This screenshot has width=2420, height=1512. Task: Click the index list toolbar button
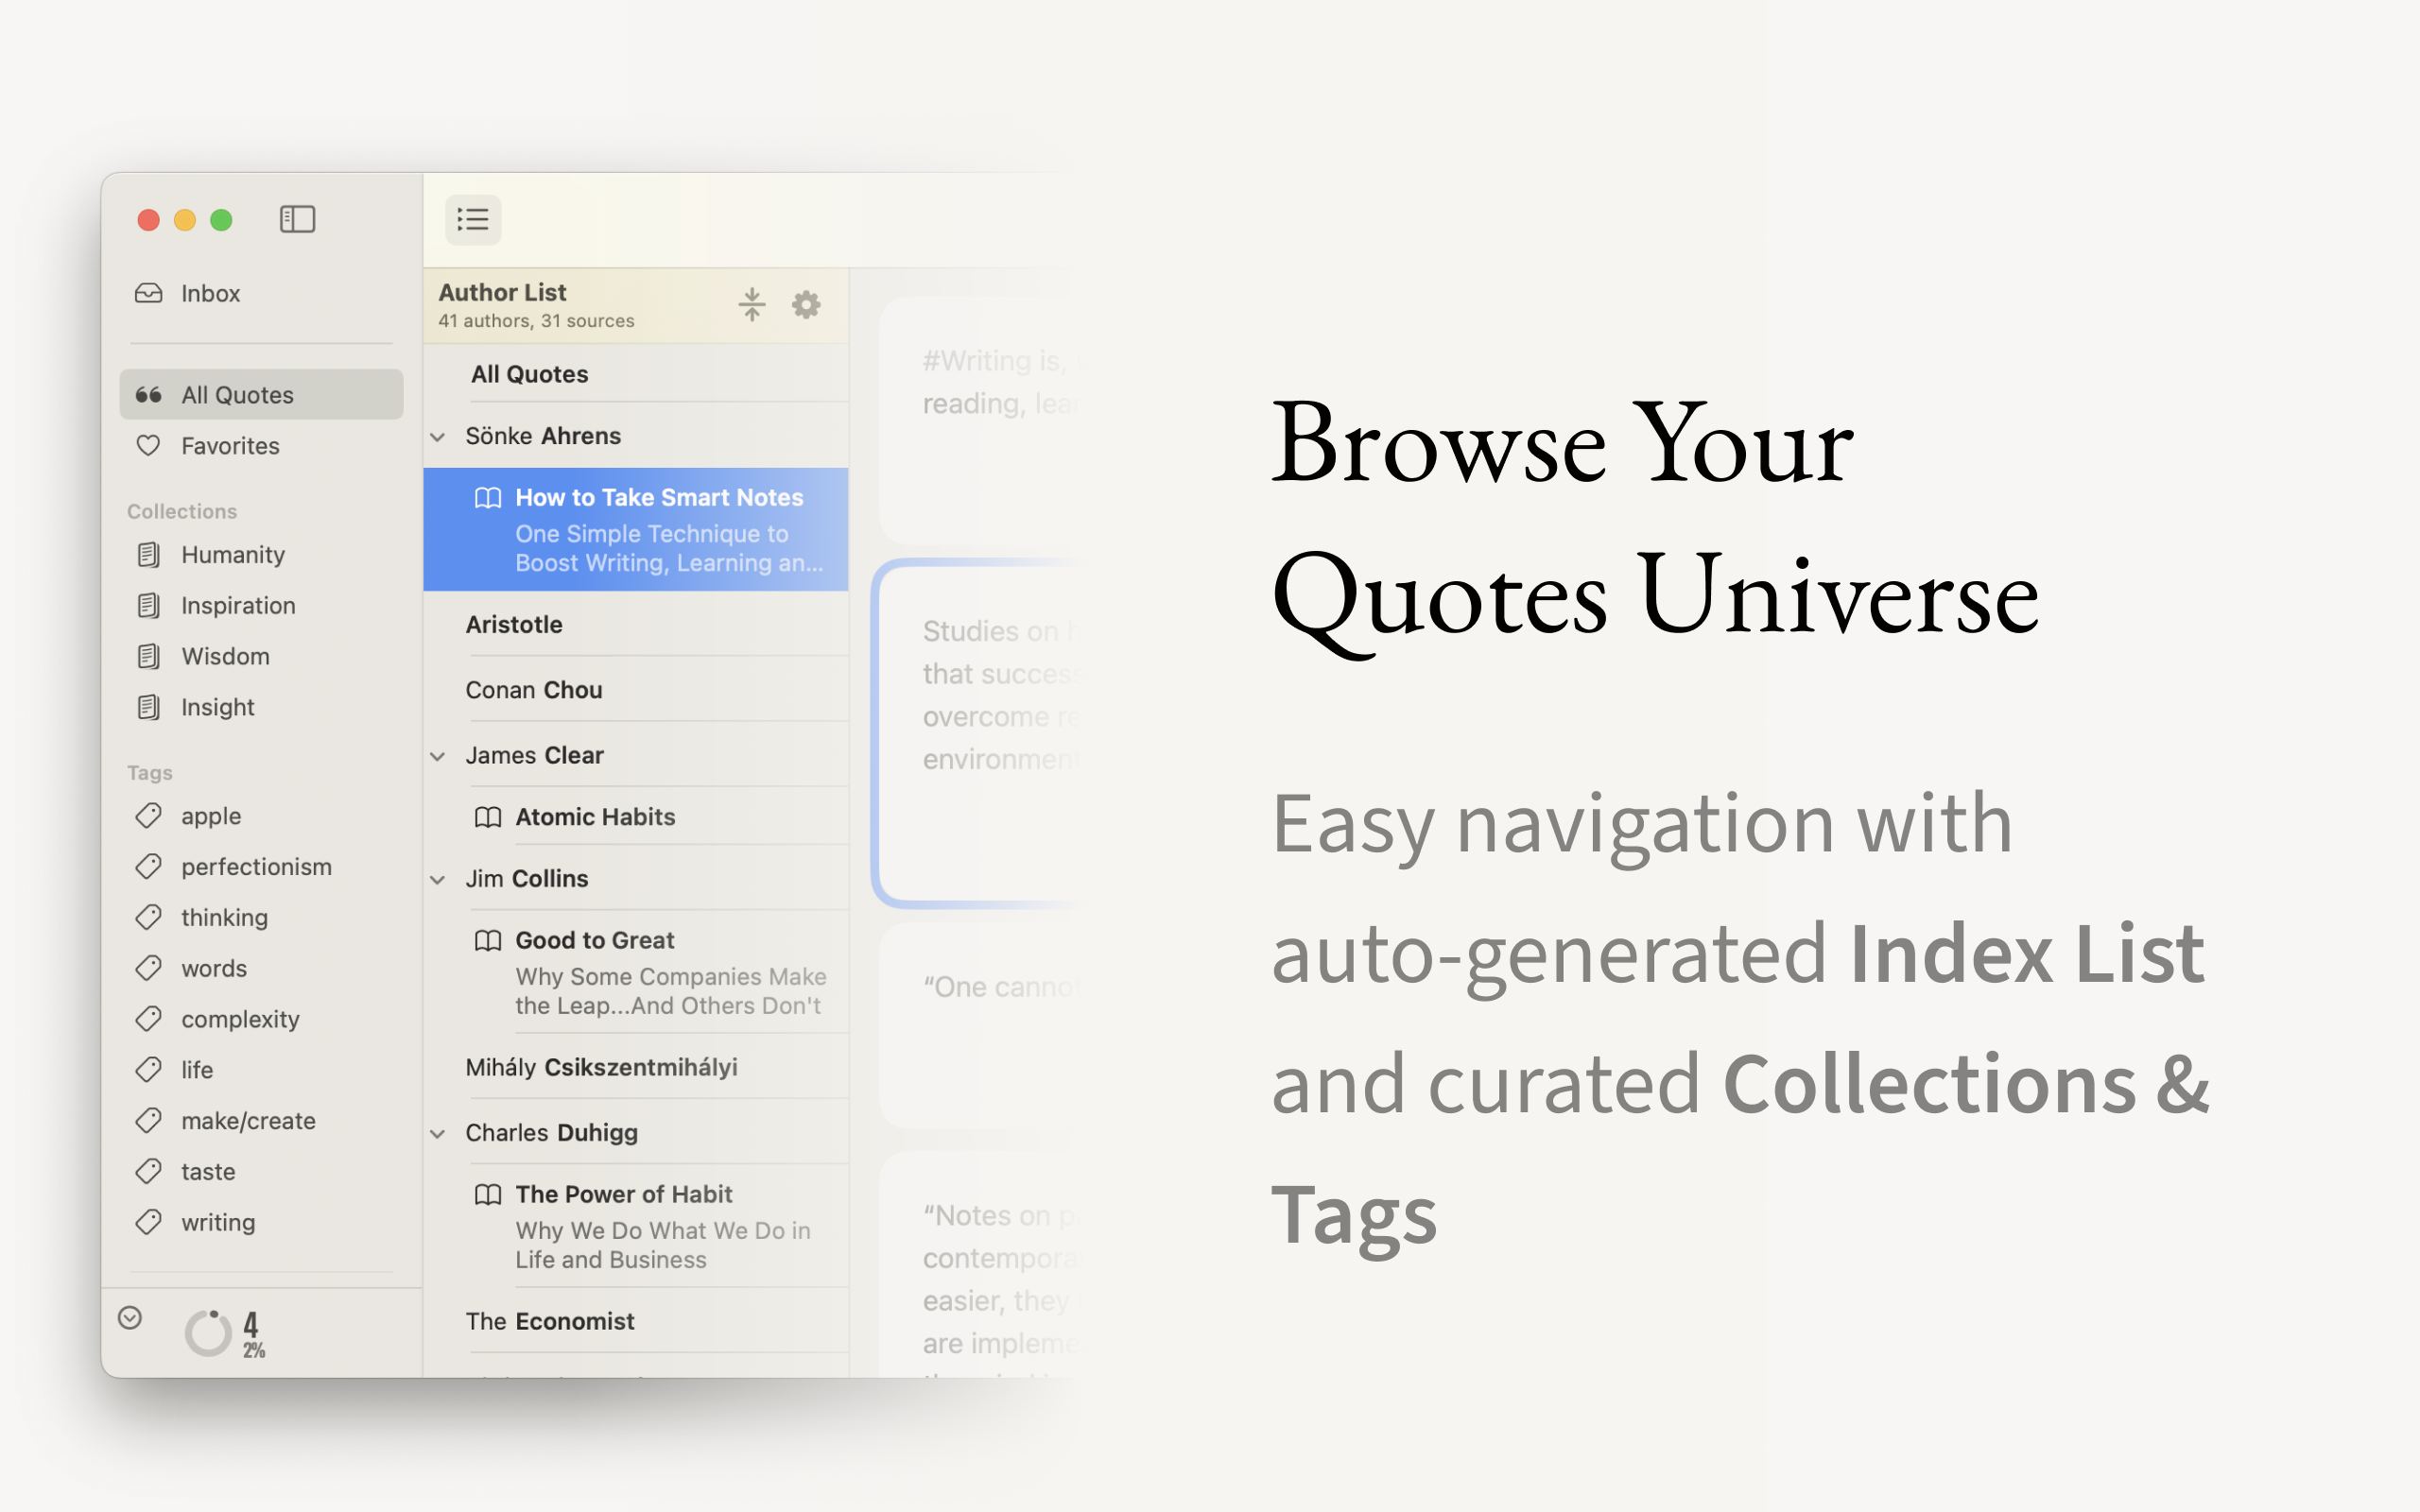(x=473, y=219)
